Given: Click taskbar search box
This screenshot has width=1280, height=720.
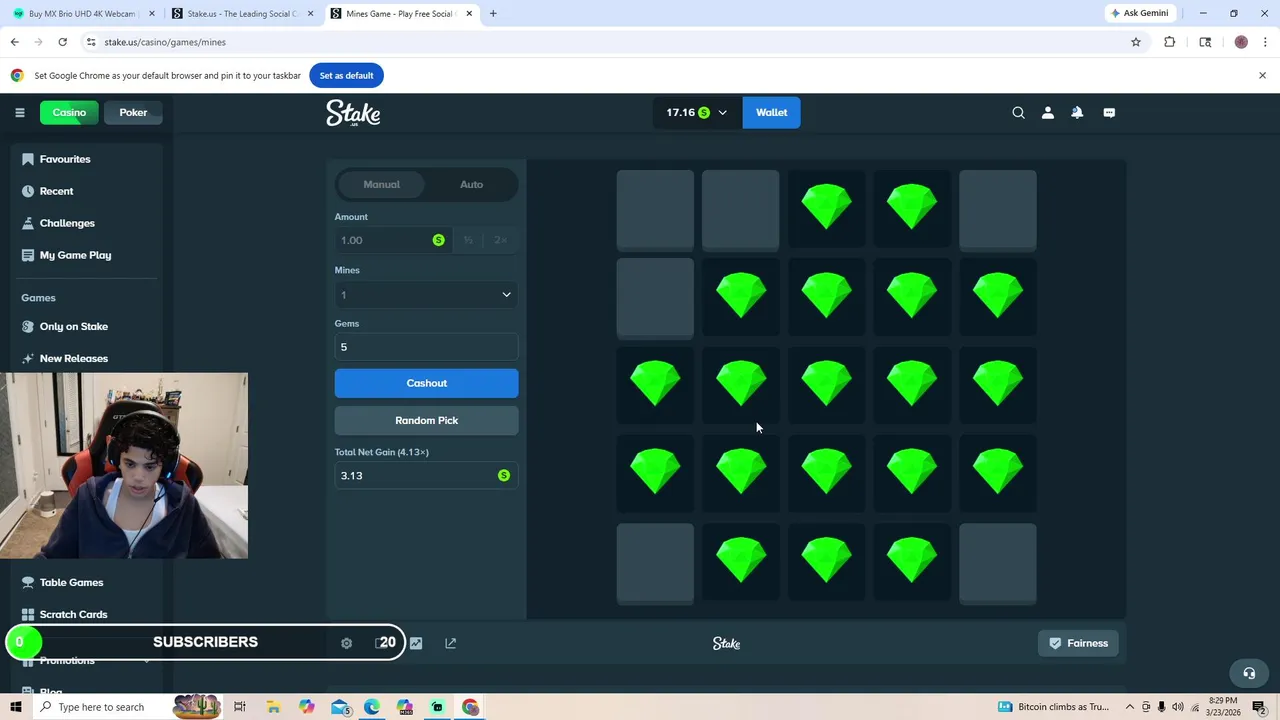Looking at the screenshot, I should (x=100, y=707).
